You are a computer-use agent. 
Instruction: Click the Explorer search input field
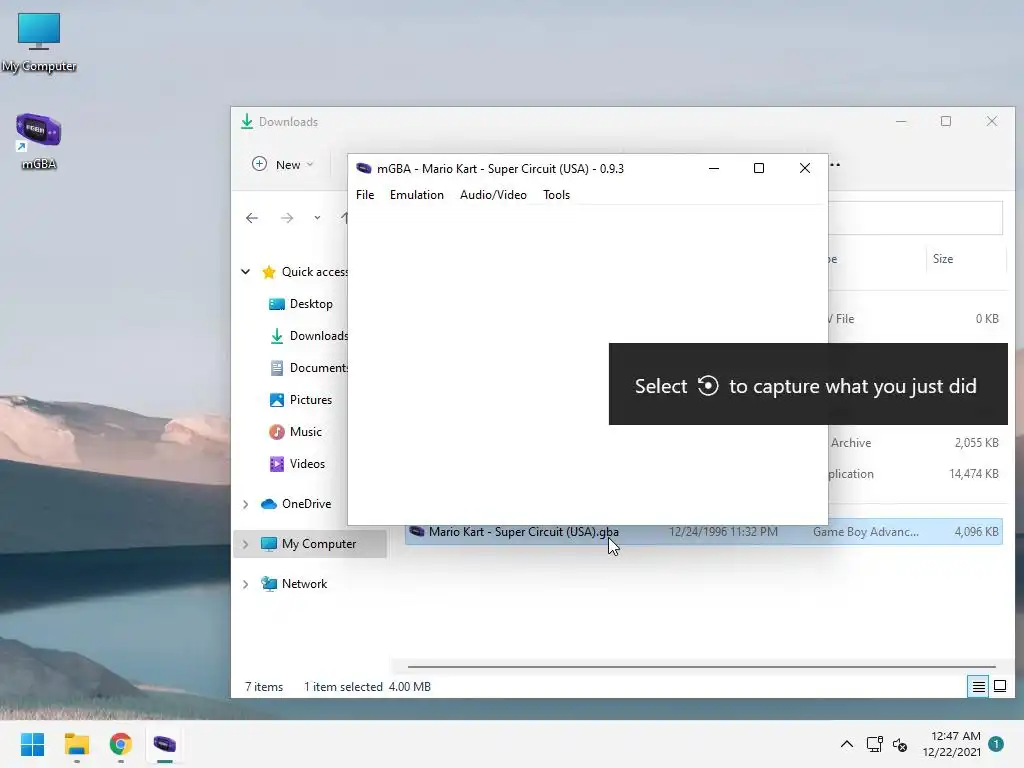tap(915, 218)
